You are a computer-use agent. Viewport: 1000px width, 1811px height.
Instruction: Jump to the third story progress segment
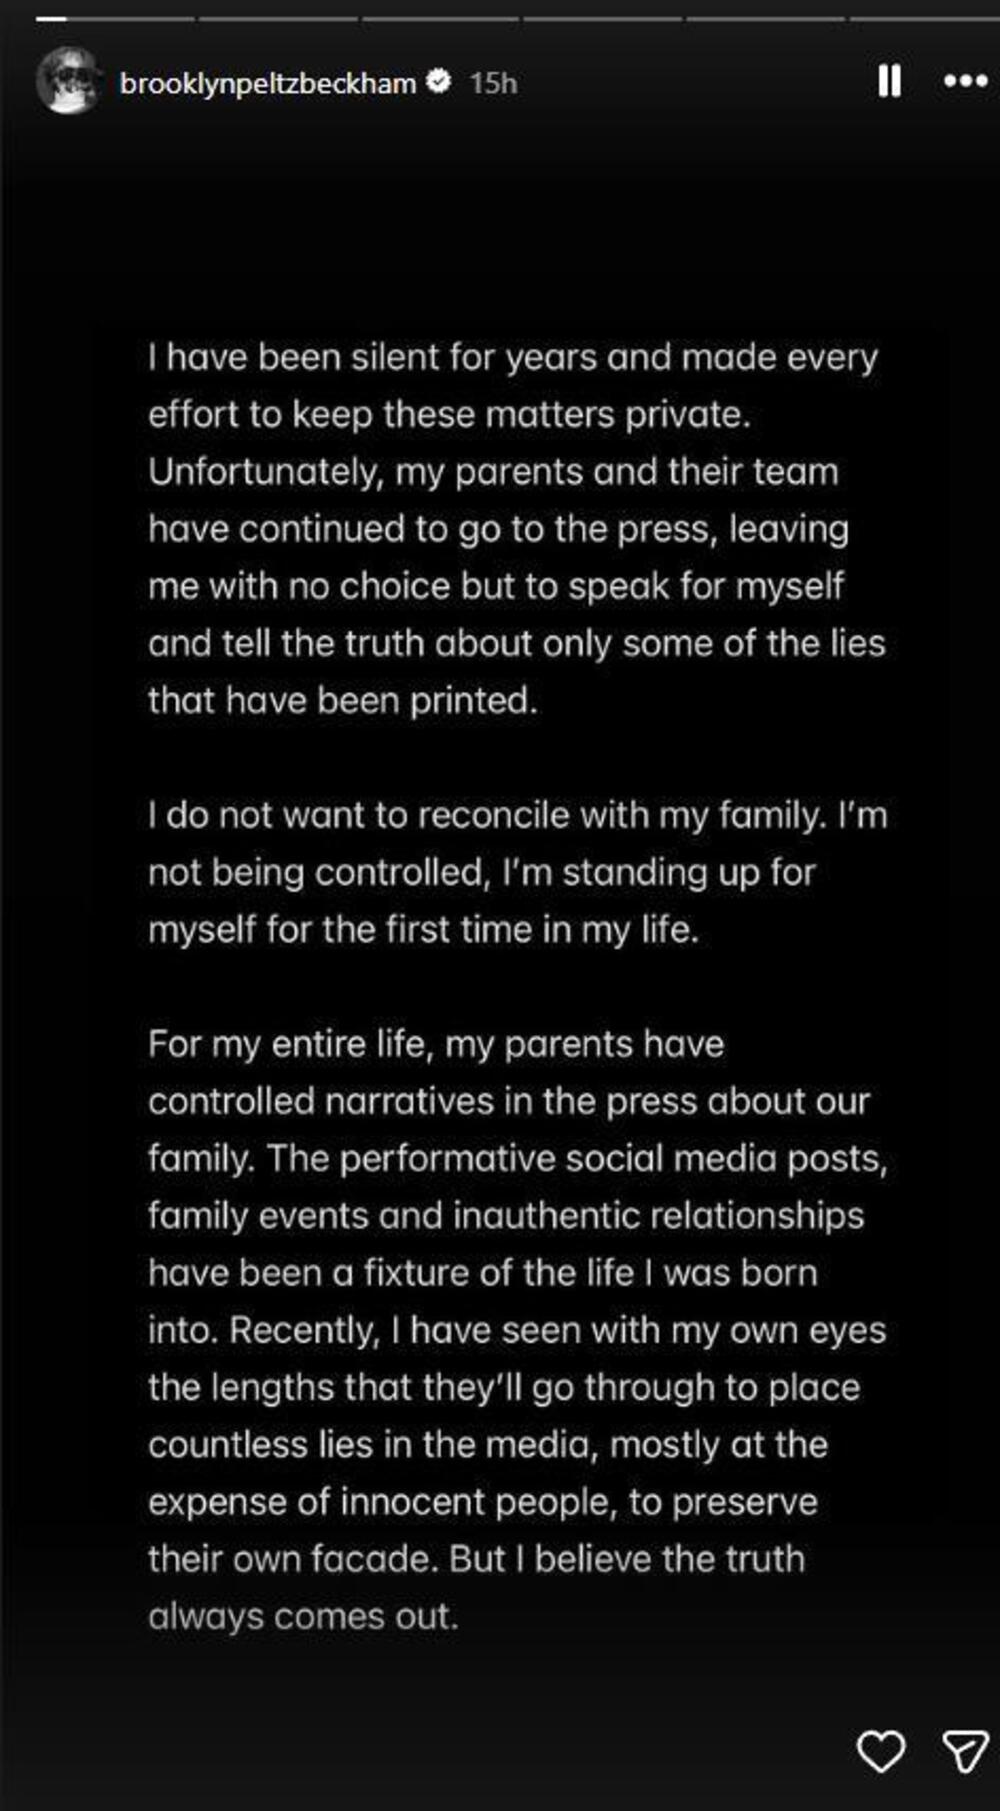pyautogui.click(x=441, y=18)
